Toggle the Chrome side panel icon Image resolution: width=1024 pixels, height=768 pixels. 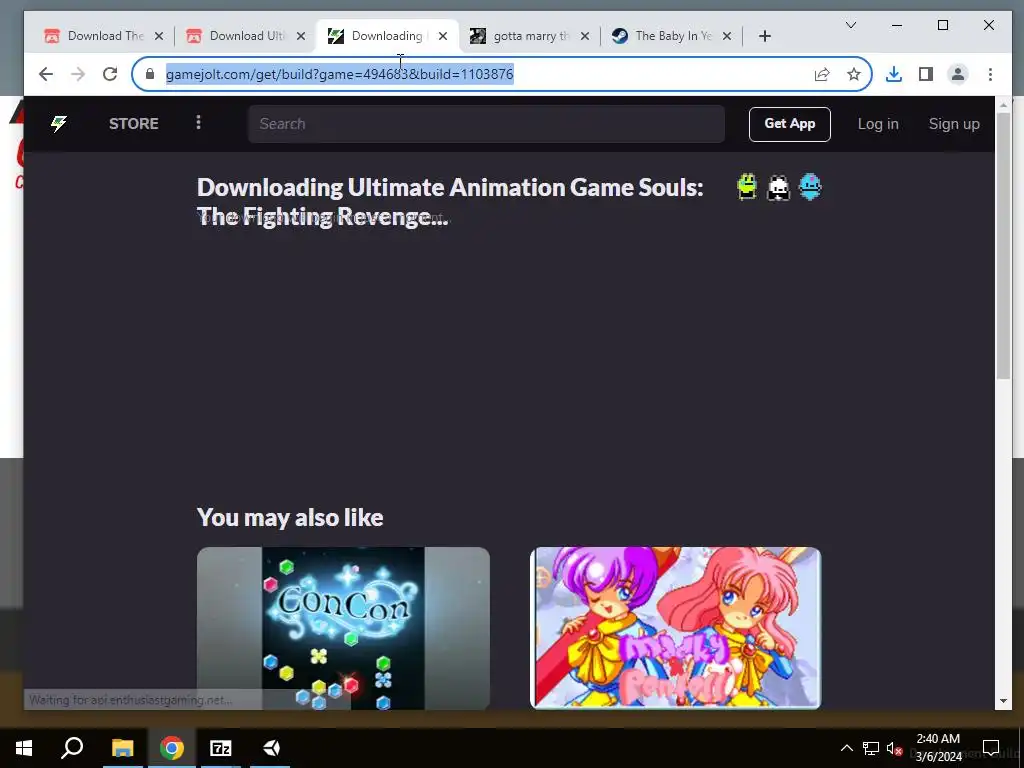925,74
